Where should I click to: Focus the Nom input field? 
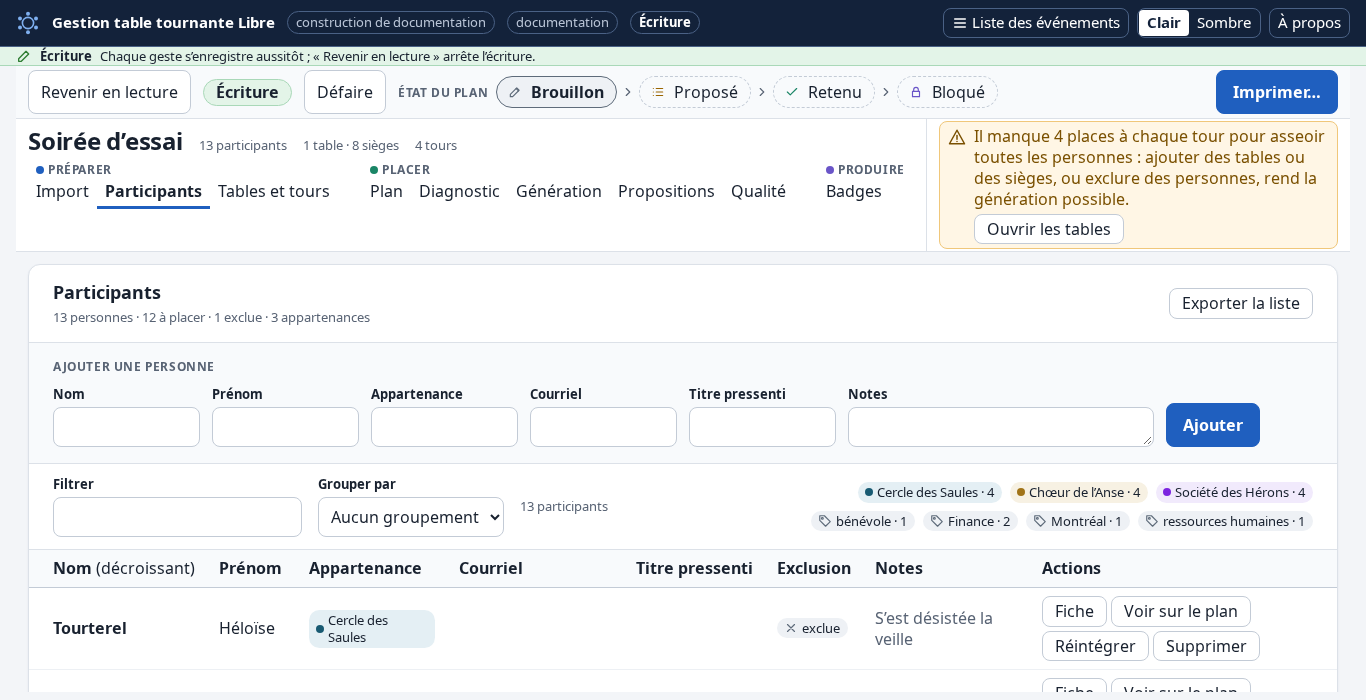pyautogui.click(x=126, y=427)
